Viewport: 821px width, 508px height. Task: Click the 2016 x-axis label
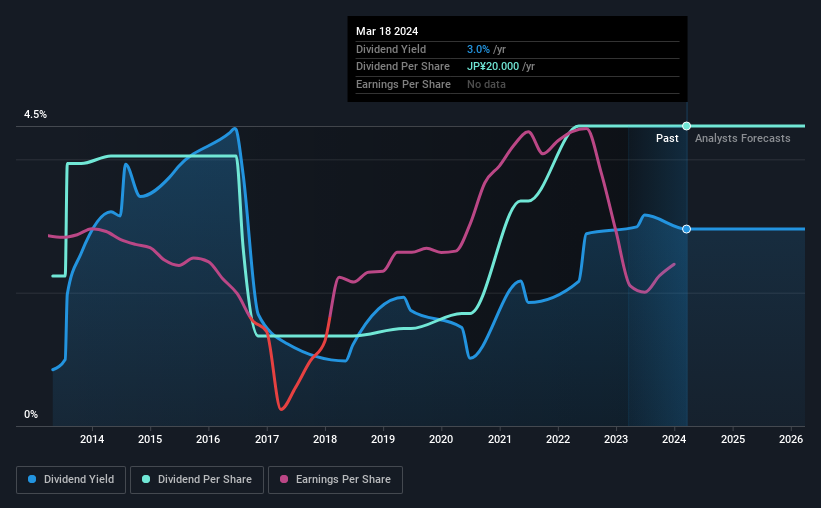click(x=208, y=439)
